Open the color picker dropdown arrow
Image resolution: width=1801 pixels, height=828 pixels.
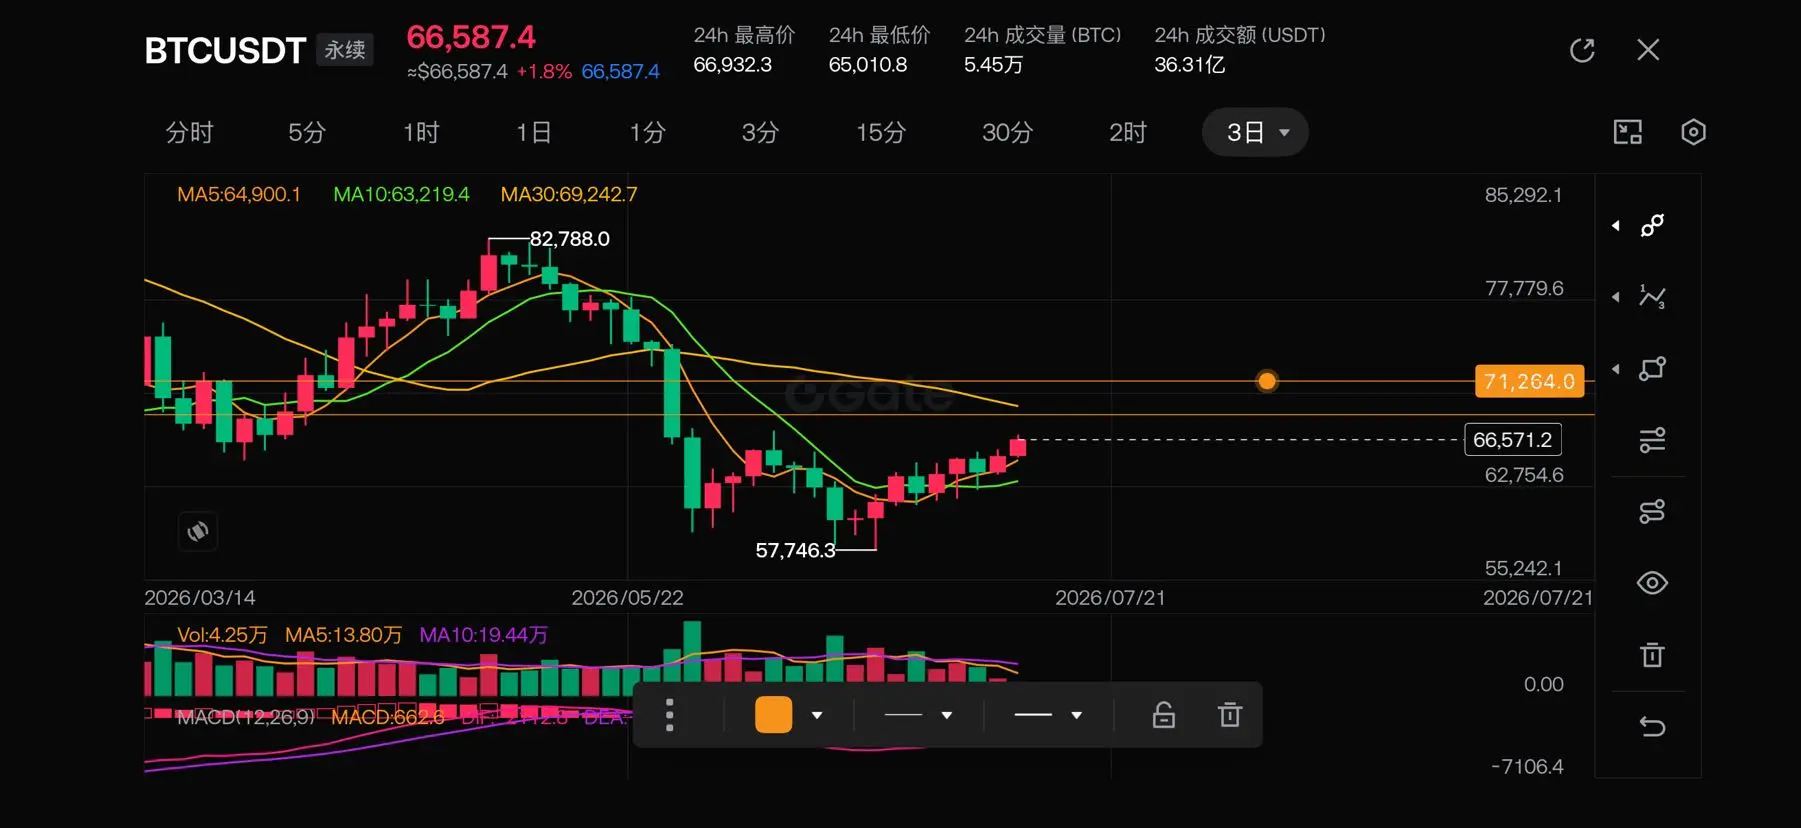click(817, 715)
